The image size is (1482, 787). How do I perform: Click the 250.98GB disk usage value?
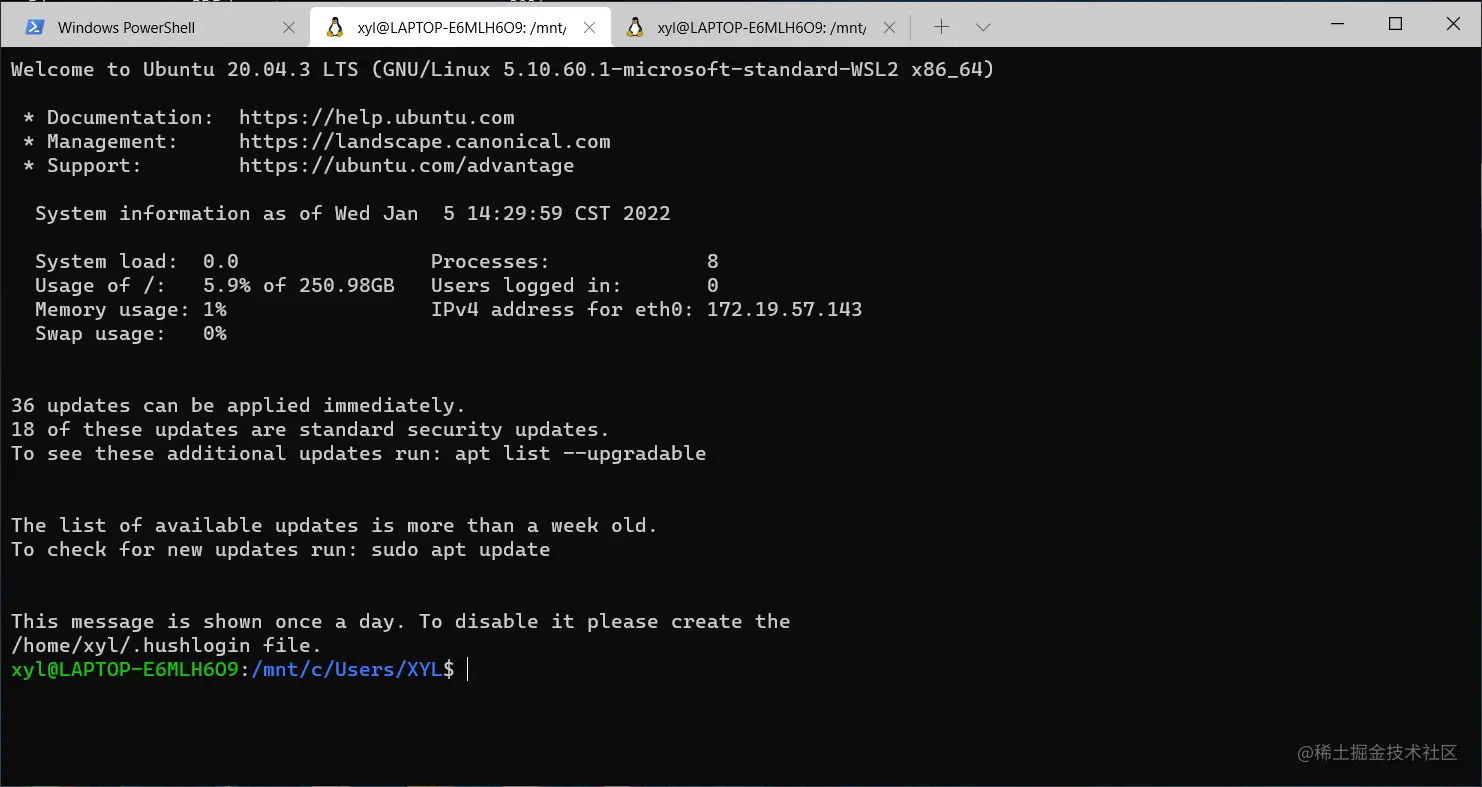[x=347, y=286]
